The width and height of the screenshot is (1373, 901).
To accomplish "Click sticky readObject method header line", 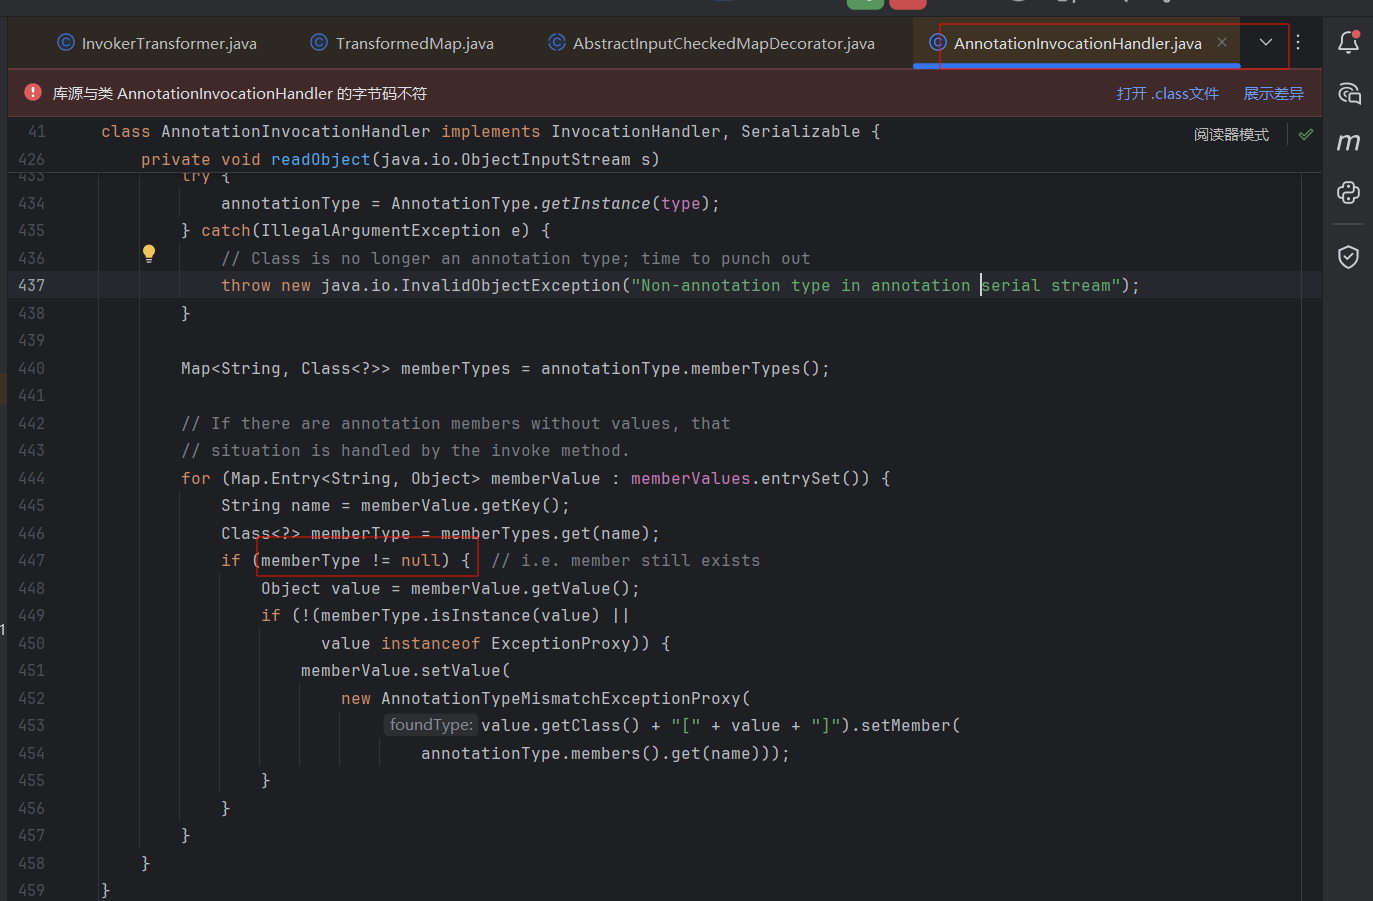I will pyautogui.click(x=400, y=159).
